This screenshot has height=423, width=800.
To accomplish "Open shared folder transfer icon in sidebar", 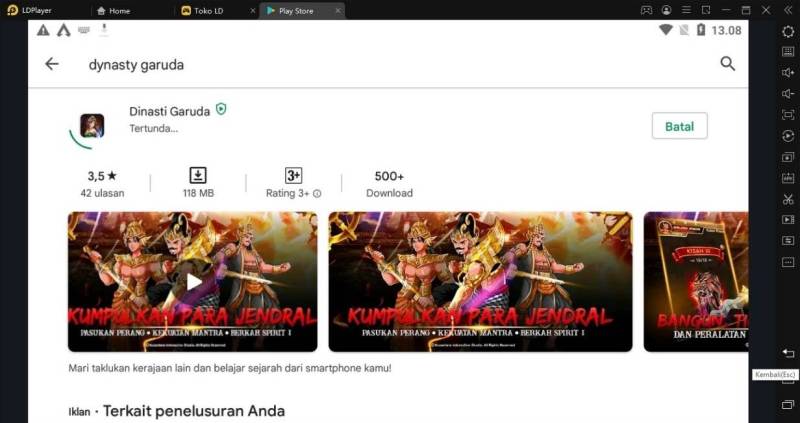I will pyautogui.click(x=788, y=241).
